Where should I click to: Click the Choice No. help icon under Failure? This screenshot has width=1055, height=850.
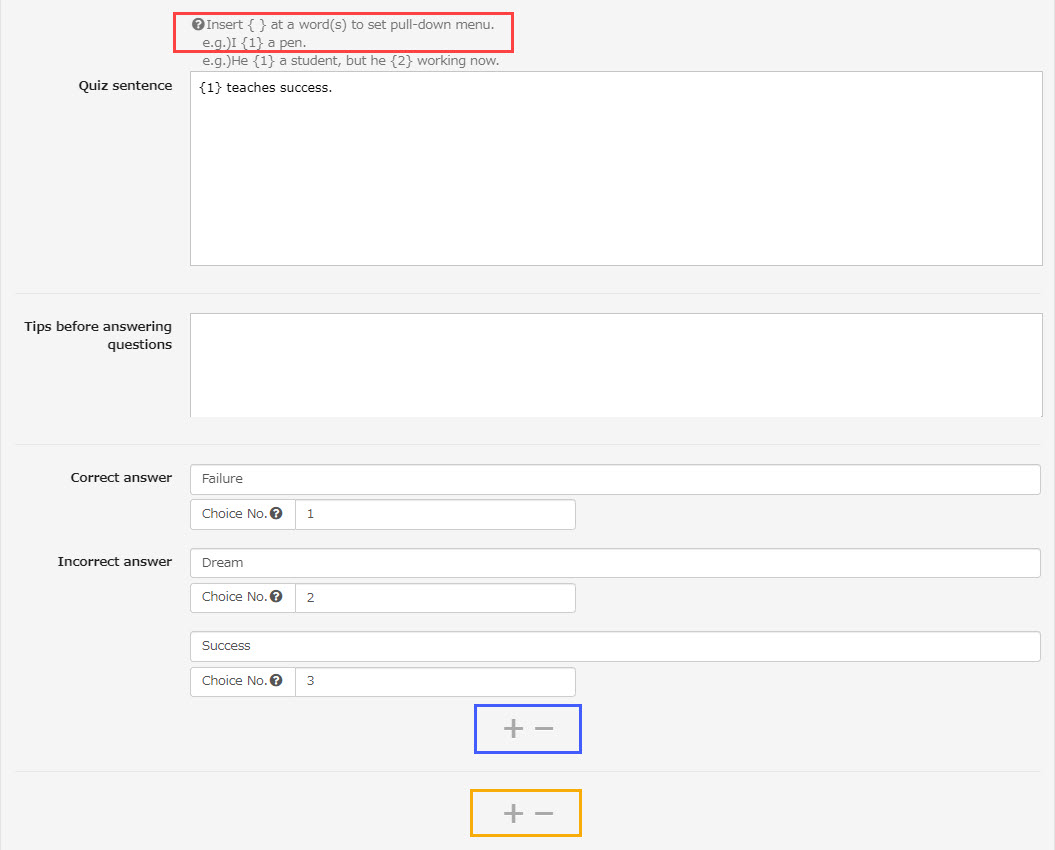276,513
